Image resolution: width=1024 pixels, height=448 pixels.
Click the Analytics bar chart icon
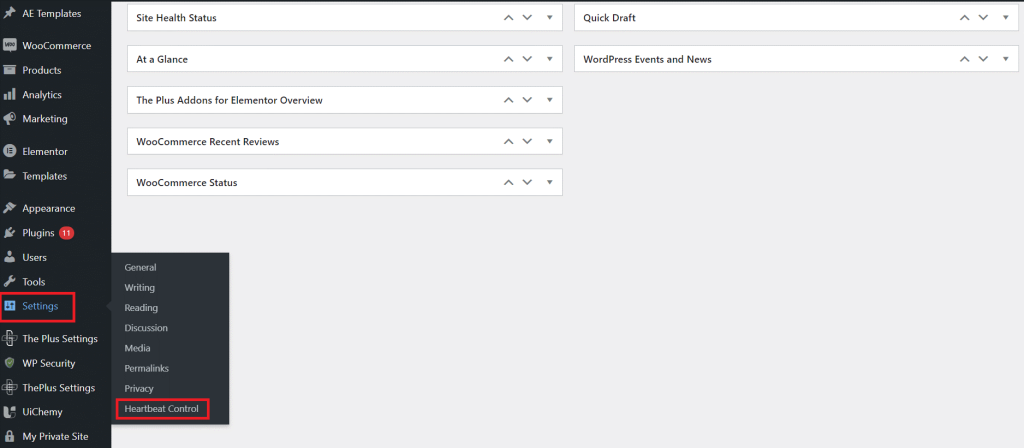pos(9,95)
